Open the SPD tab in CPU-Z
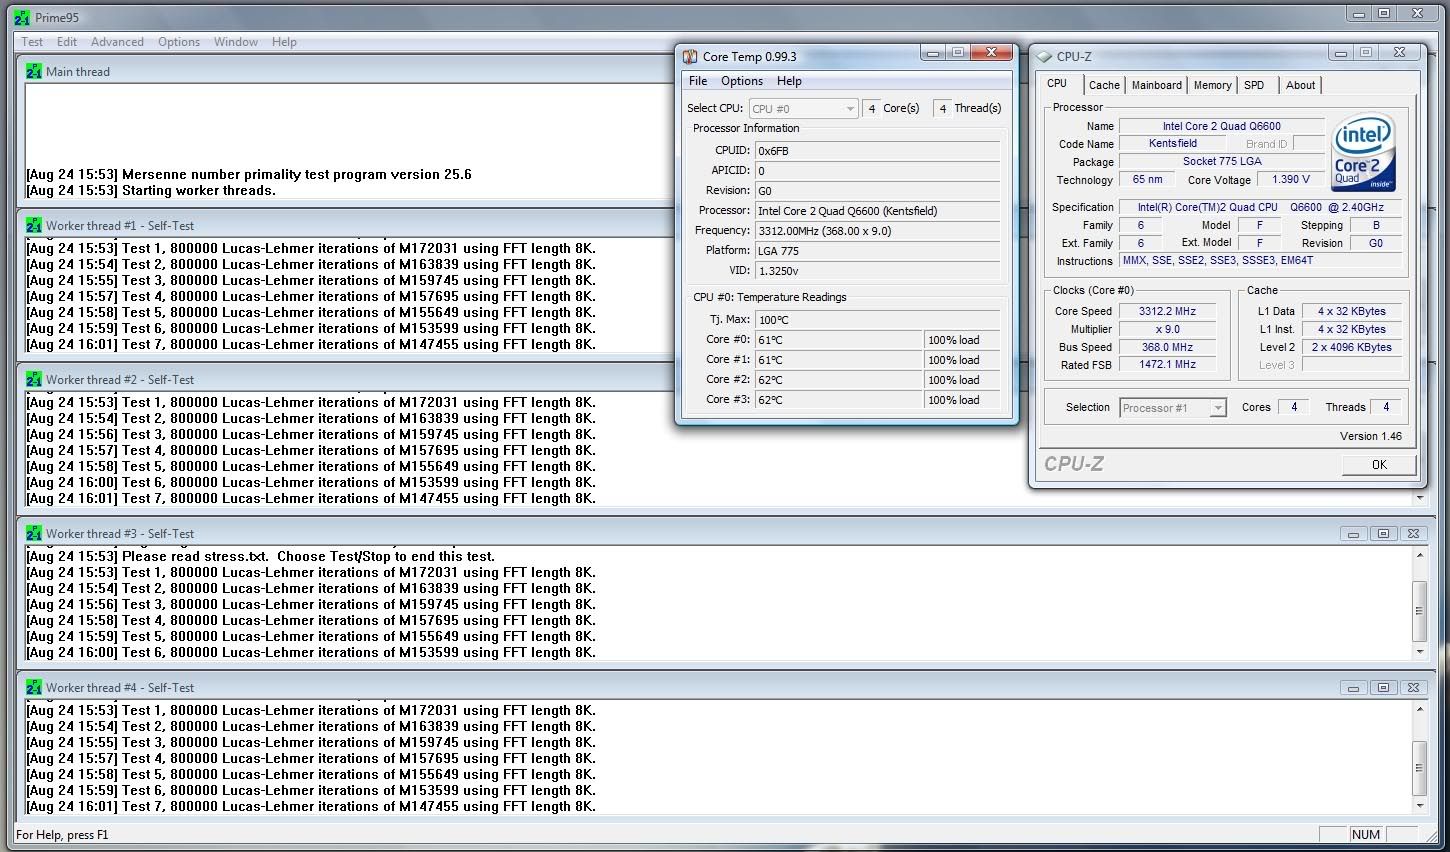 (1254, 85)
